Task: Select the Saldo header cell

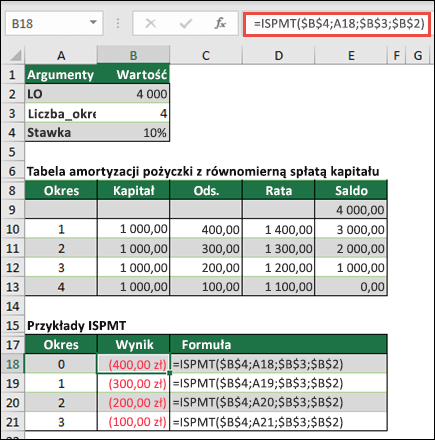Action: tap(351, 190)
